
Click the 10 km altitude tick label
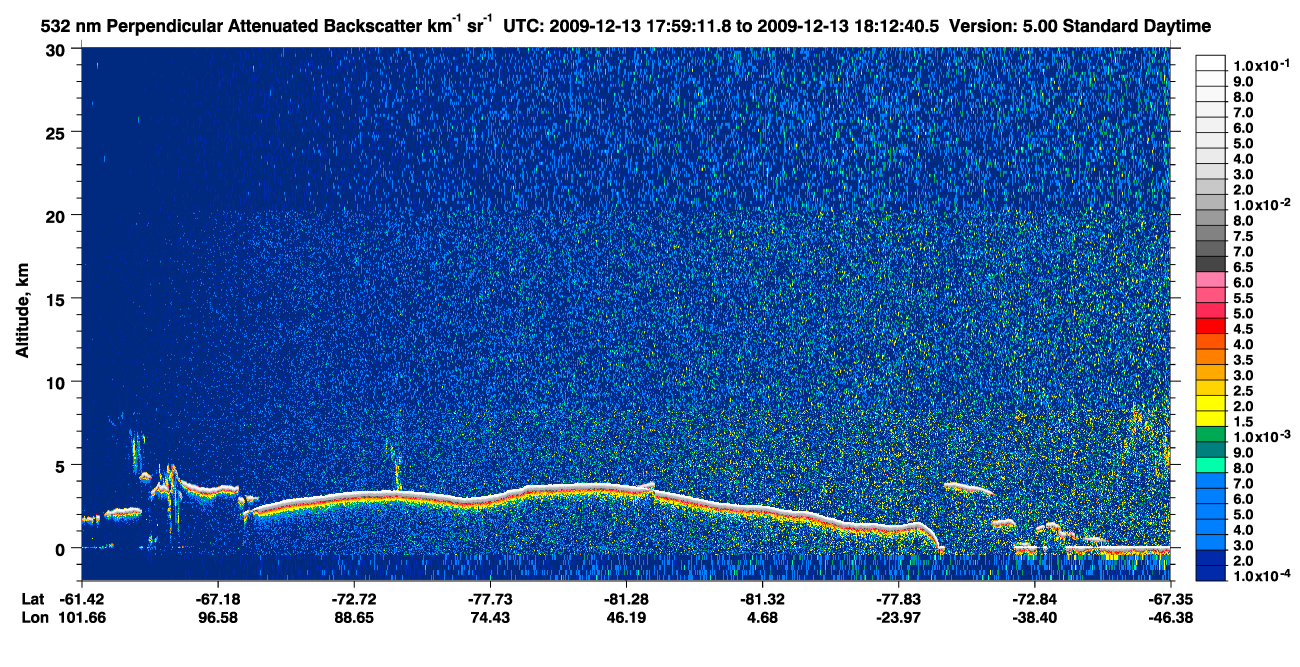(x=58, y=382)
